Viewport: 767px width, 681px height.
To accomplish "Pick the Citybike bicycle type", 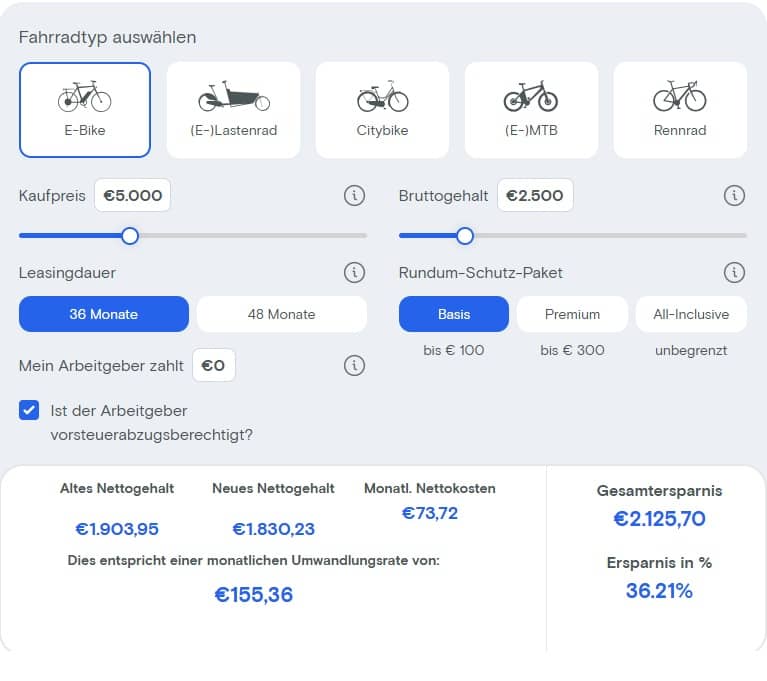I will (382, 110).
